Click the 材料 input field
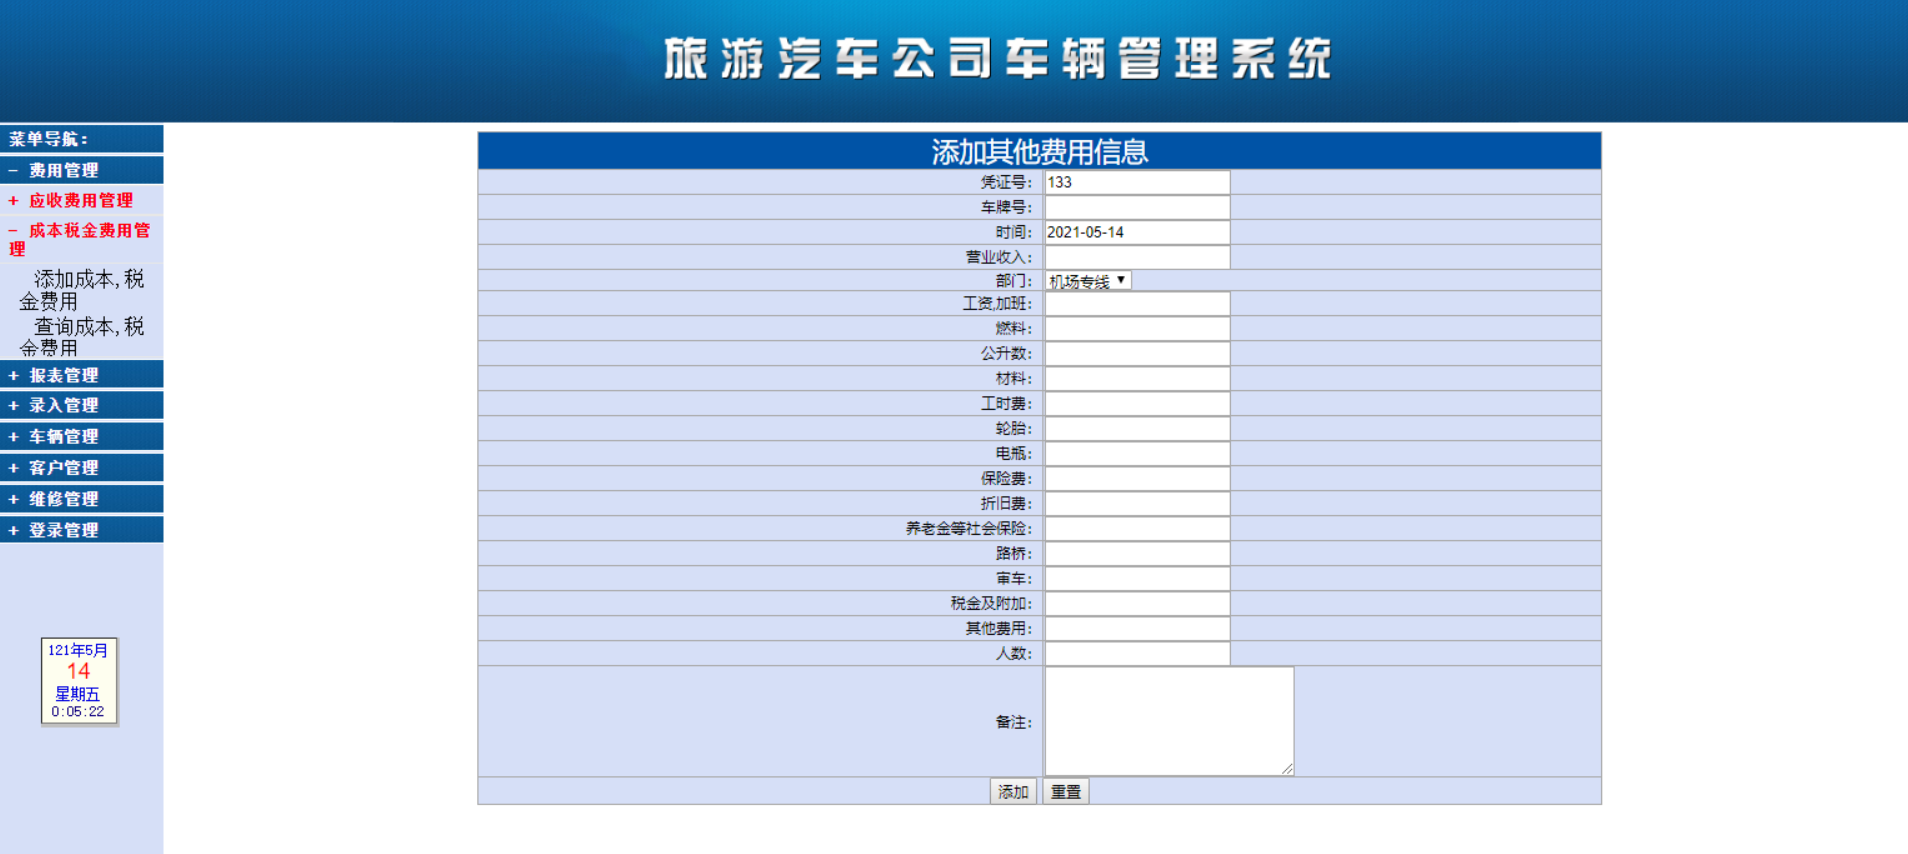This screenshot has width=1908, height=854. 1137,378
